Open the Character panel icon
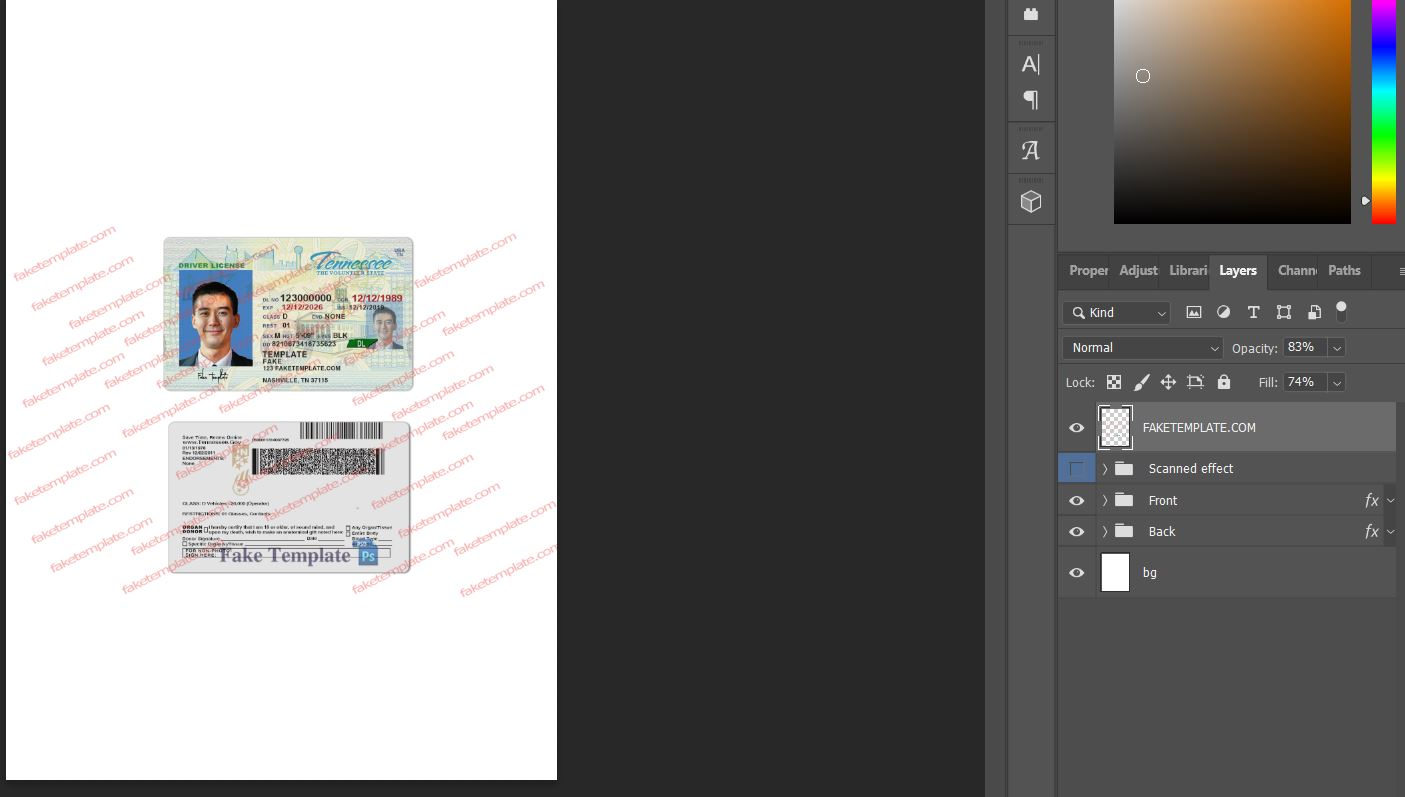 pyautogui.click(x=1030, y=65)
